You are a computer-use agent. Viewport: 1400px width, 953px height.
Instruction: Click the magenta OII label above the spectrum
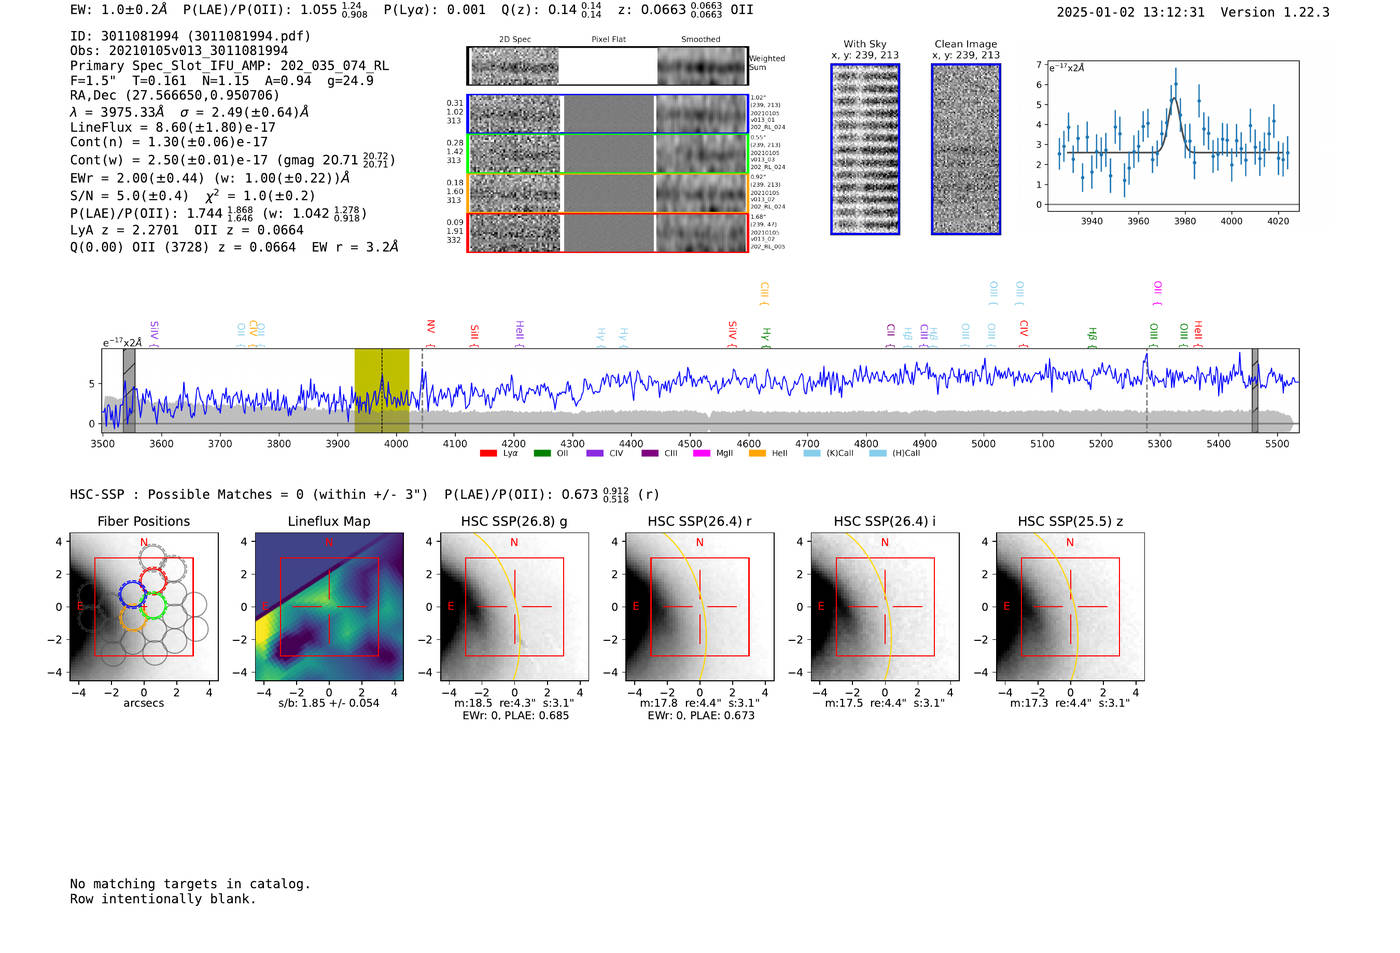point(1157,293)
